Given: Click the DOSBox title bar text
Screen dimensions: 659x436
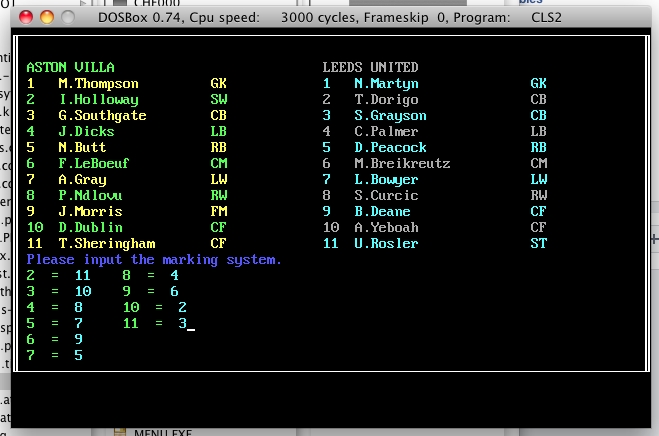Looking at the screenshot, I should (x=330, y=18).
